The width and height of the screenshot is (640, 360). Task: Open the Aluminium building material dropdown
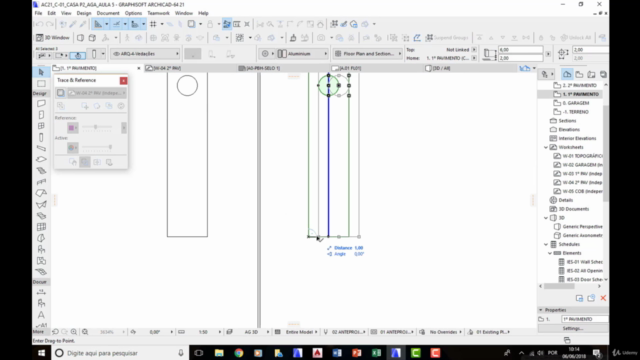tap(302, 54)
